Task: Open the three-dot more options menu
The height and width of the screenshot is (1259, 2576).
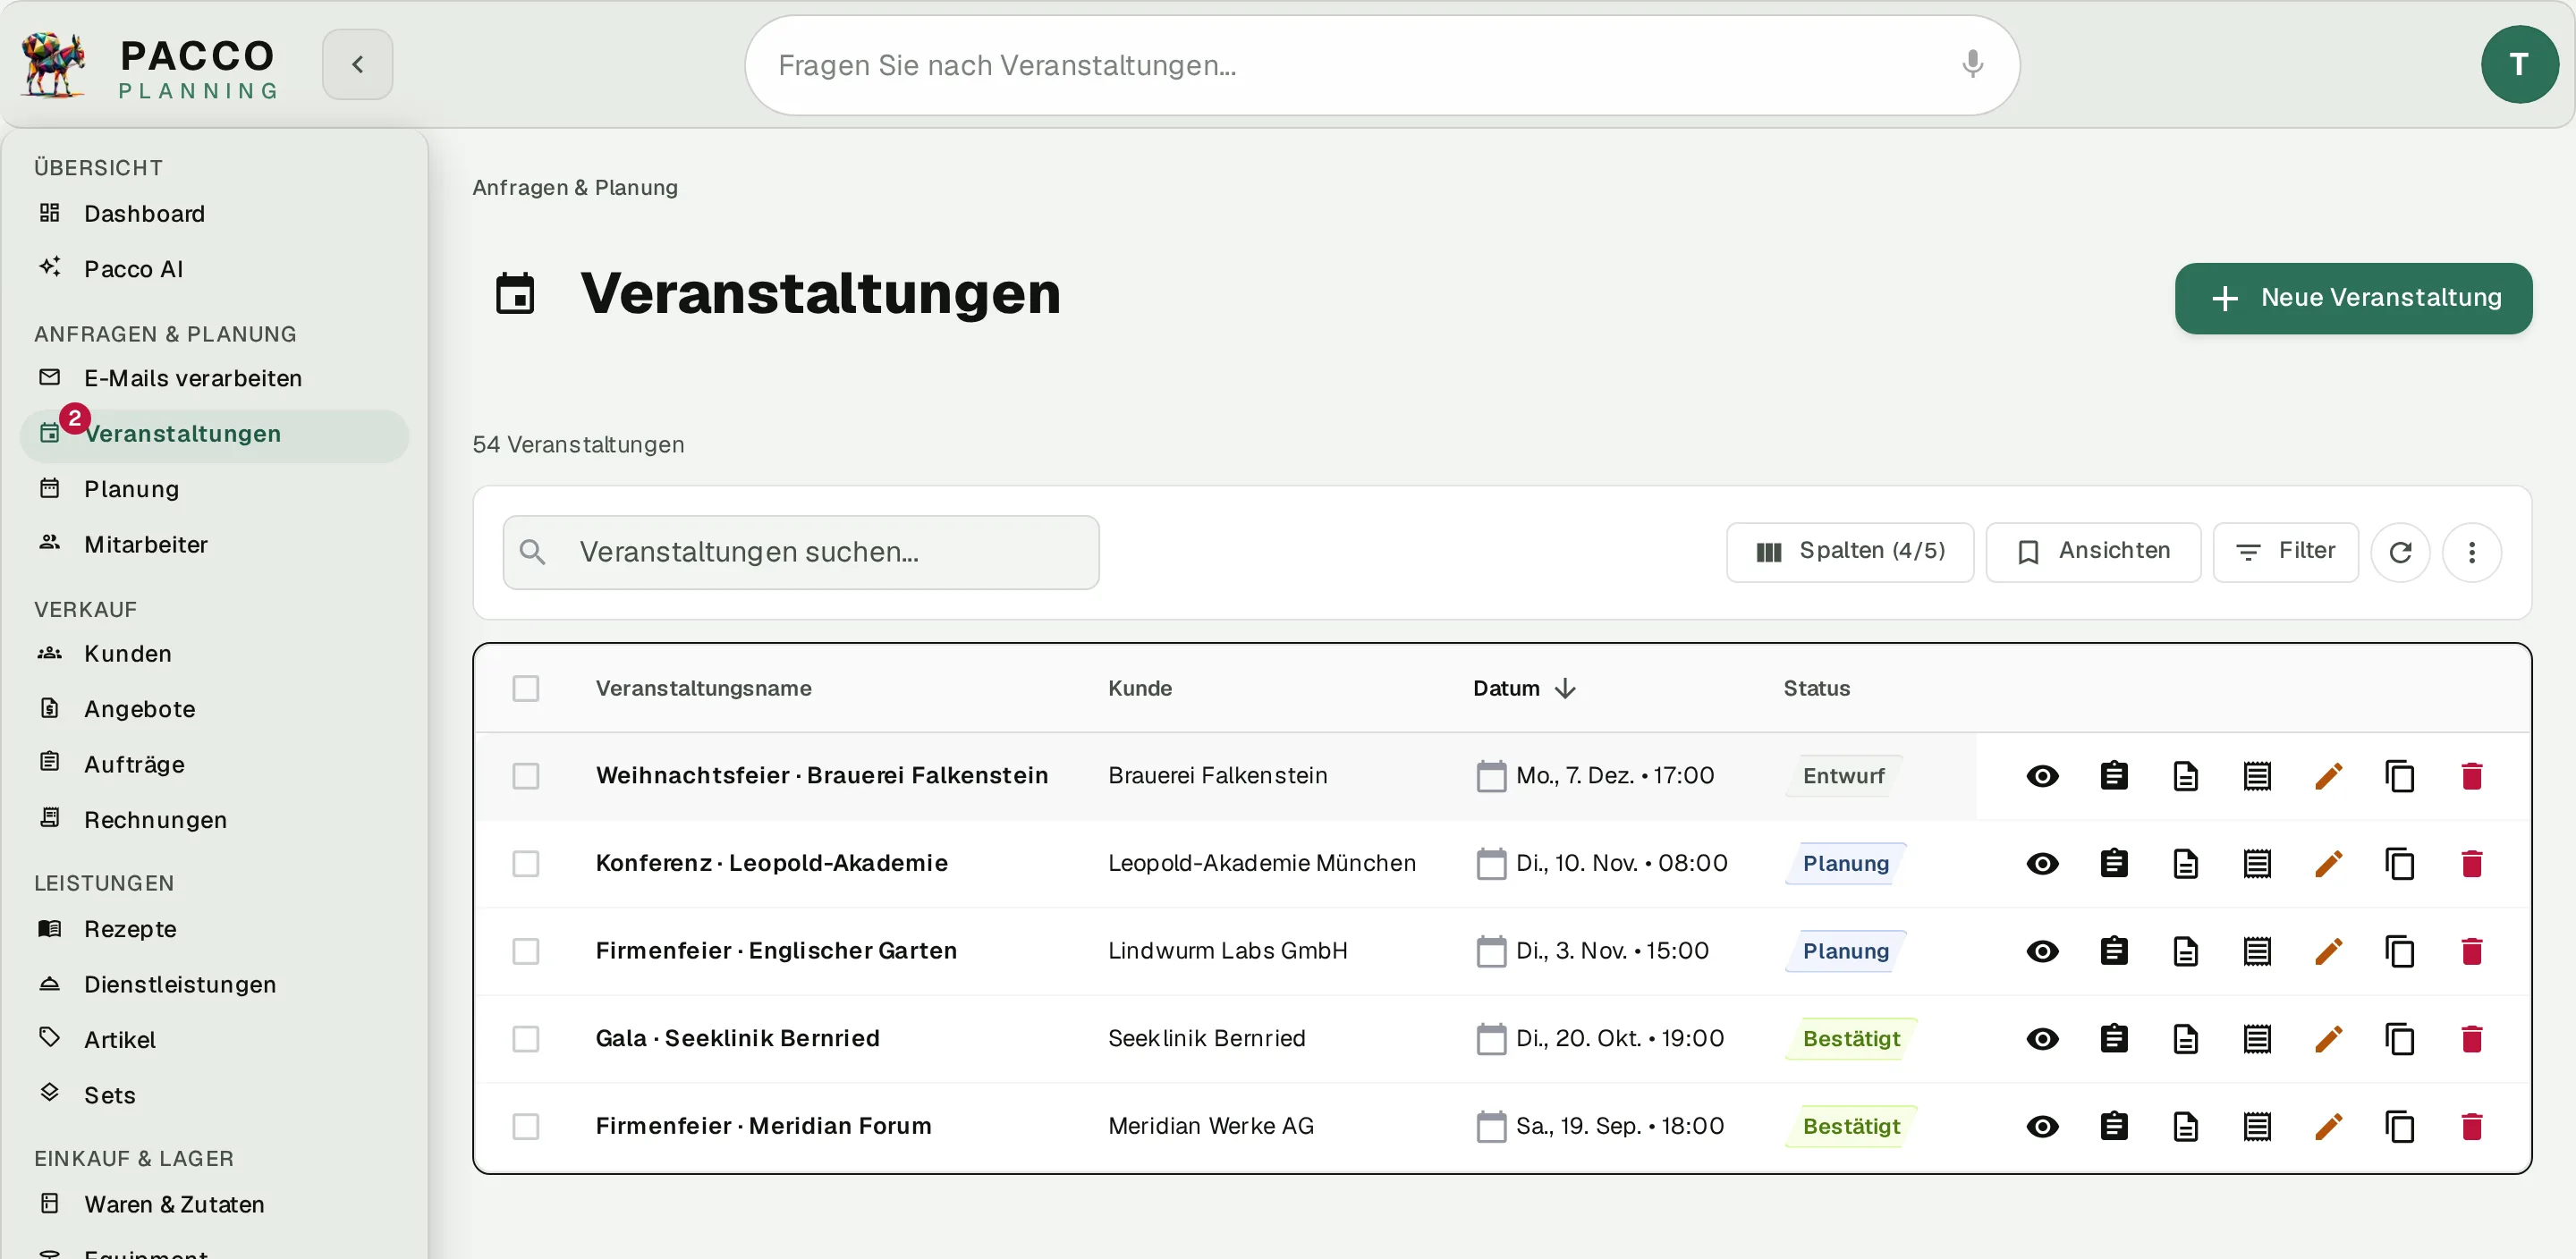Action: tap(2471, 552)
